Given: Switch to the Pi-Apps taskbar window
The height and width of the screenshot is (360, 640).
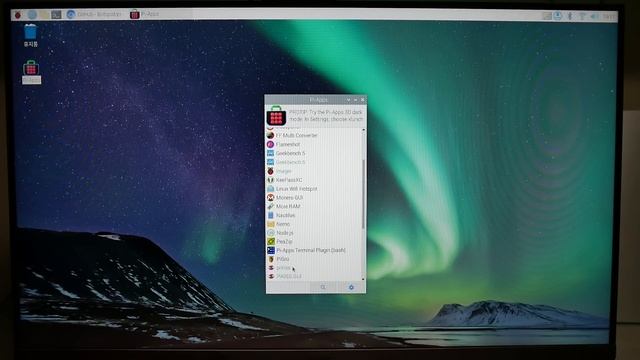Looking at the screenshot, I should [x=145, y=14].
